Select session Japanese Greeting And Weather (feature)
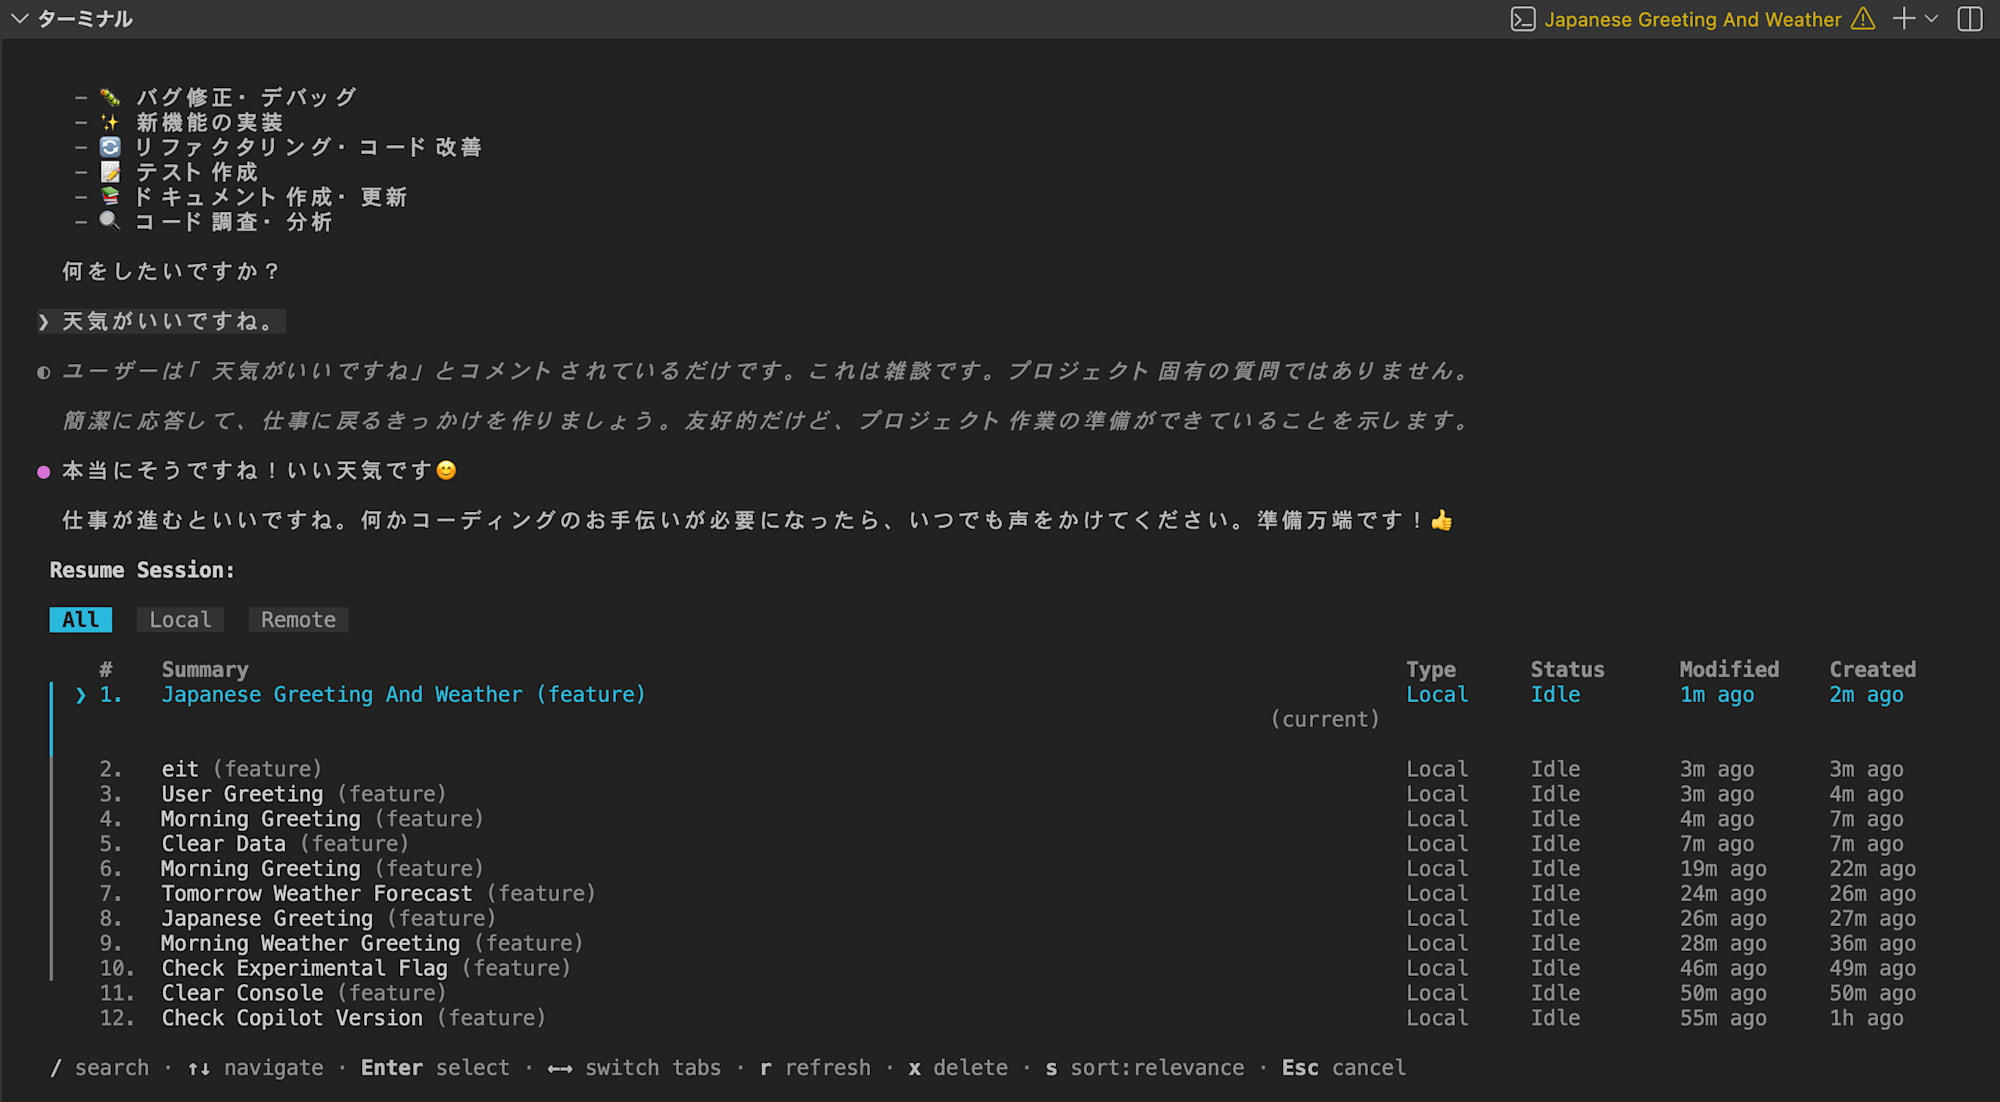The image size is (2000, 1102). 403,694
